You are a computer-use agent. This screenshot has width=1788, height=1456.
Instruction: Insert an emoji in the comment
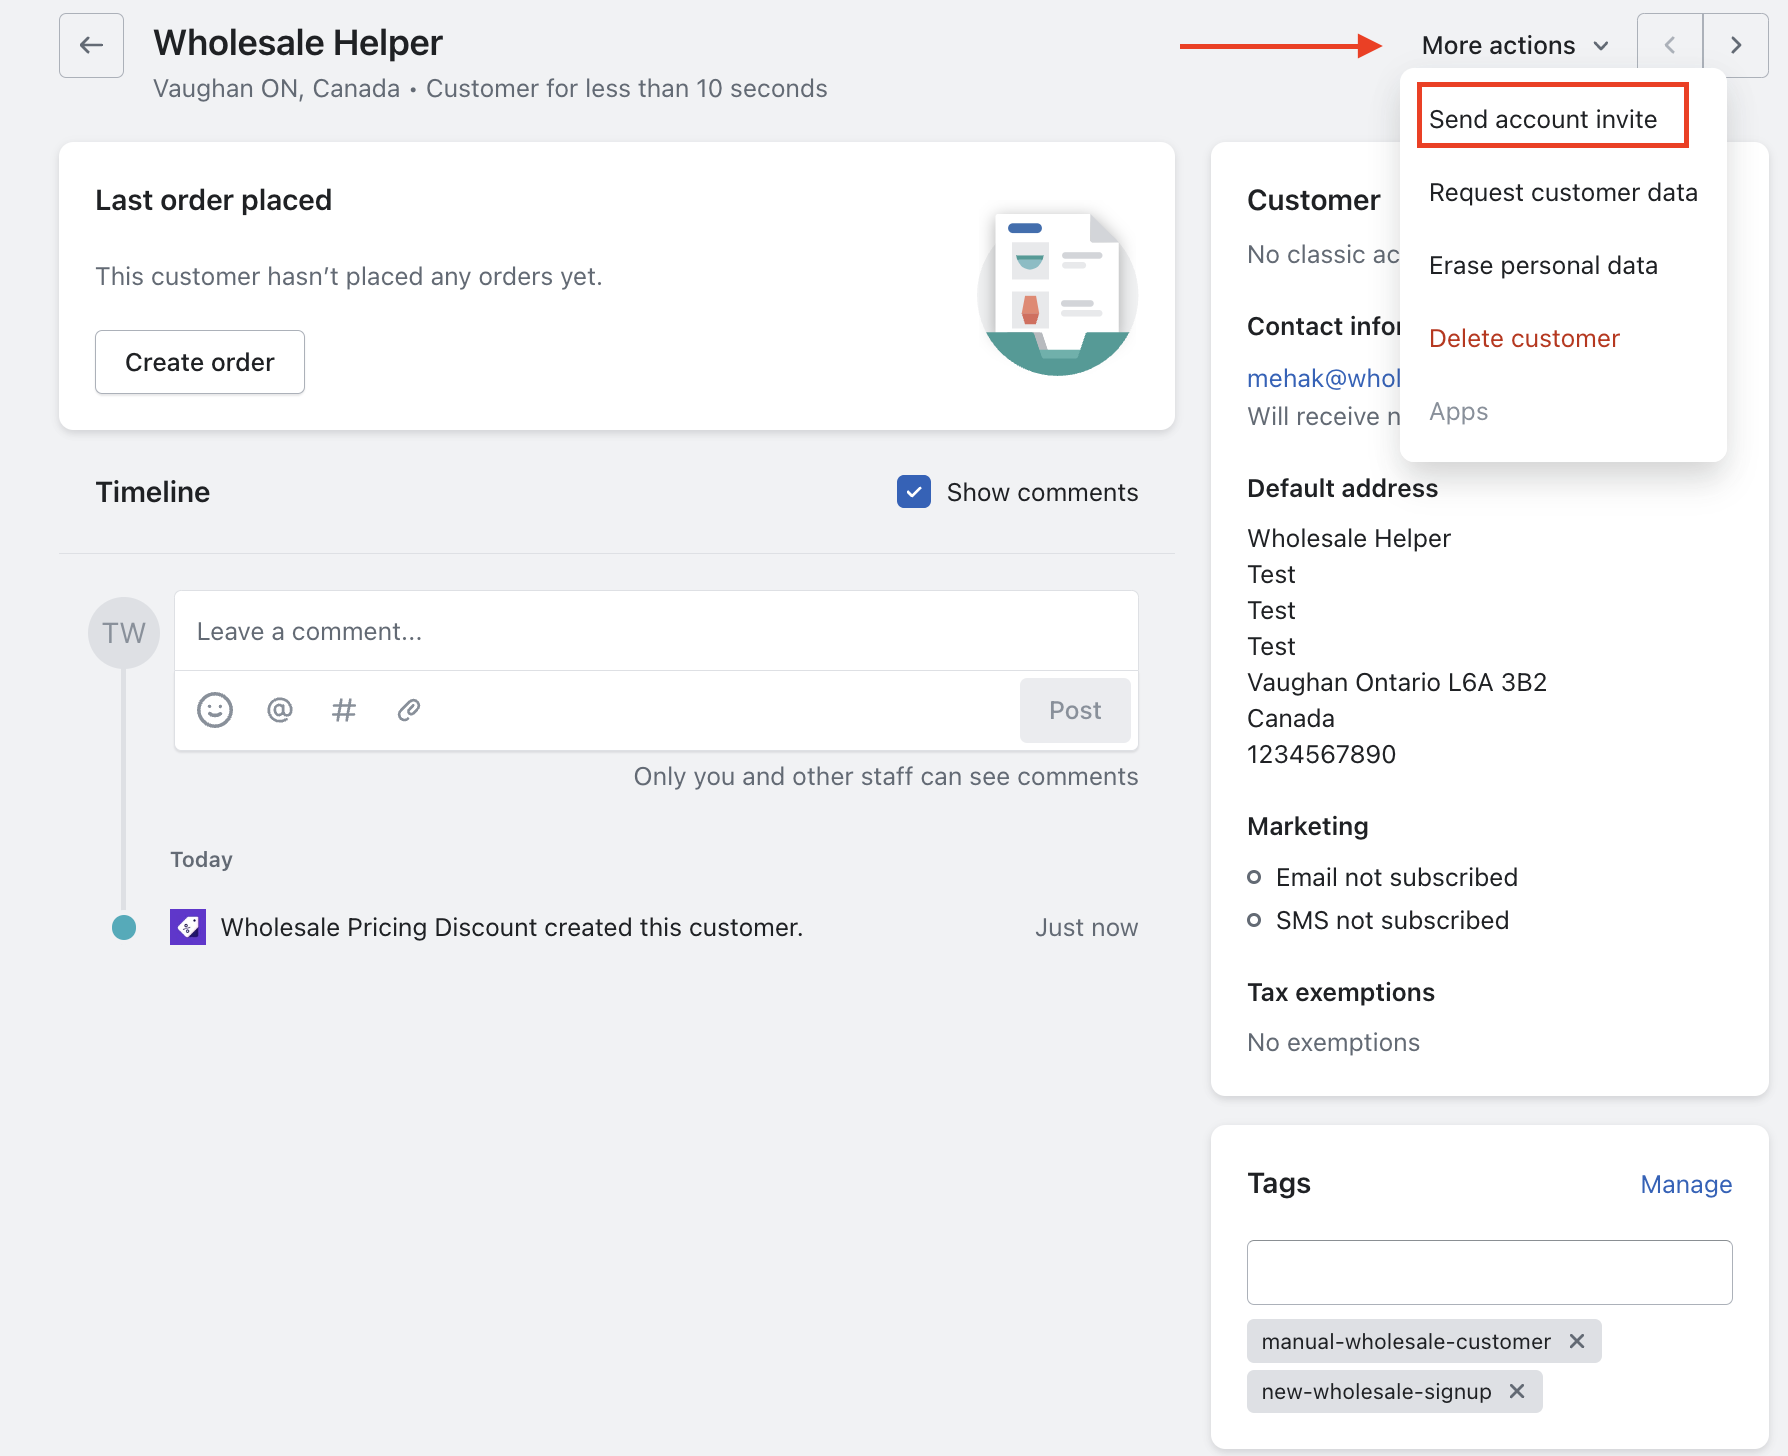[215, 710]
